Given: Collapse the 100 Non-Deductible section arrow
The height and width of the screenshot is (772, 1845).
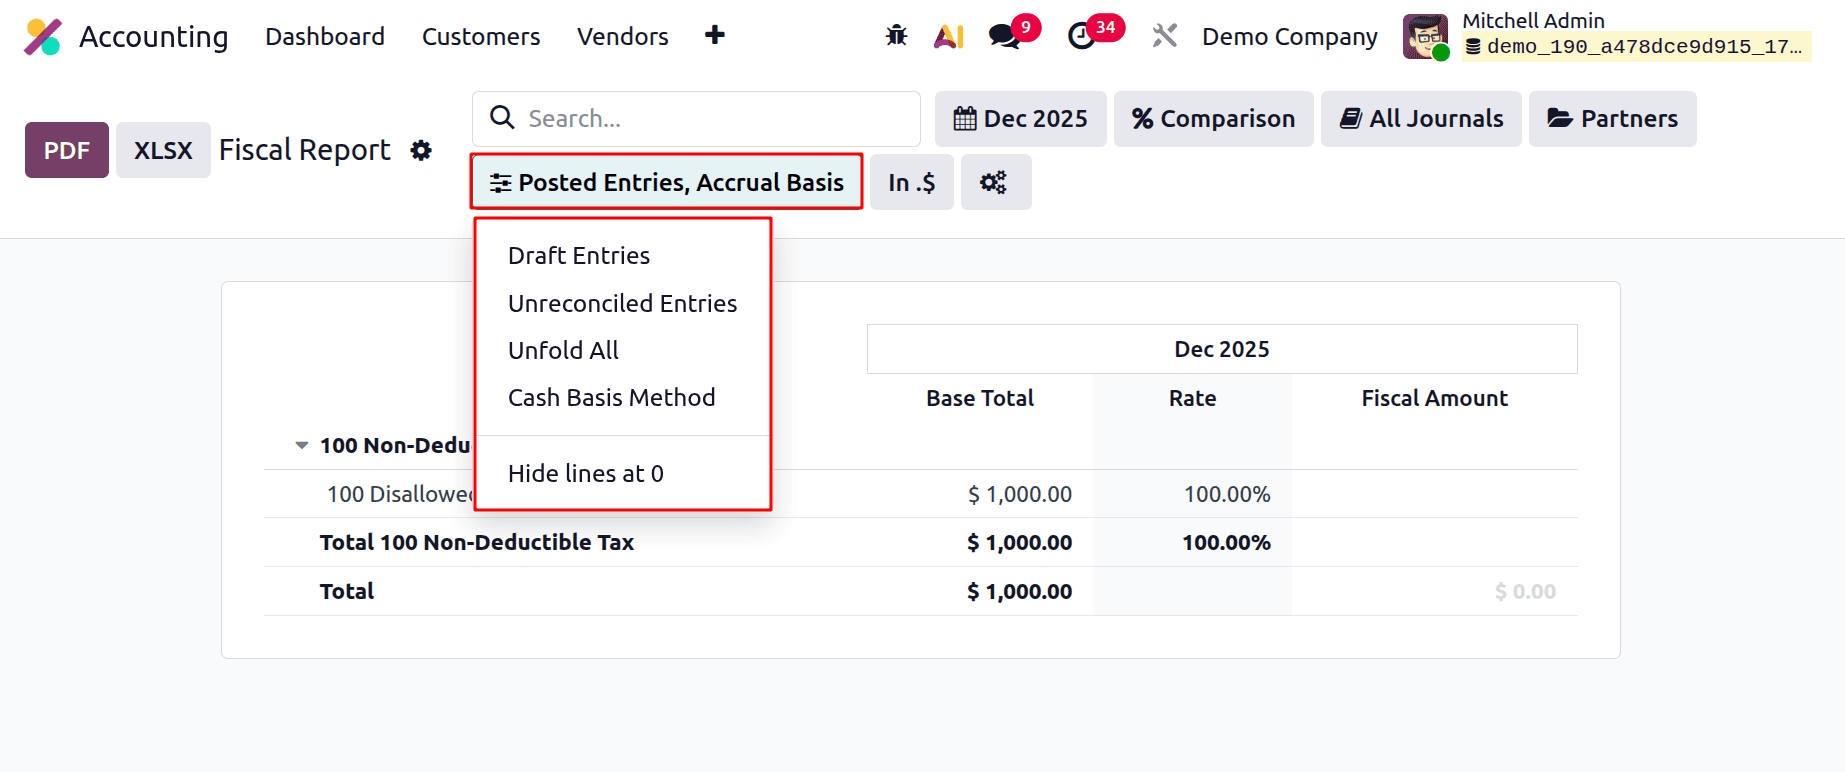Looking at the screenshot, I should pos(301,446).
